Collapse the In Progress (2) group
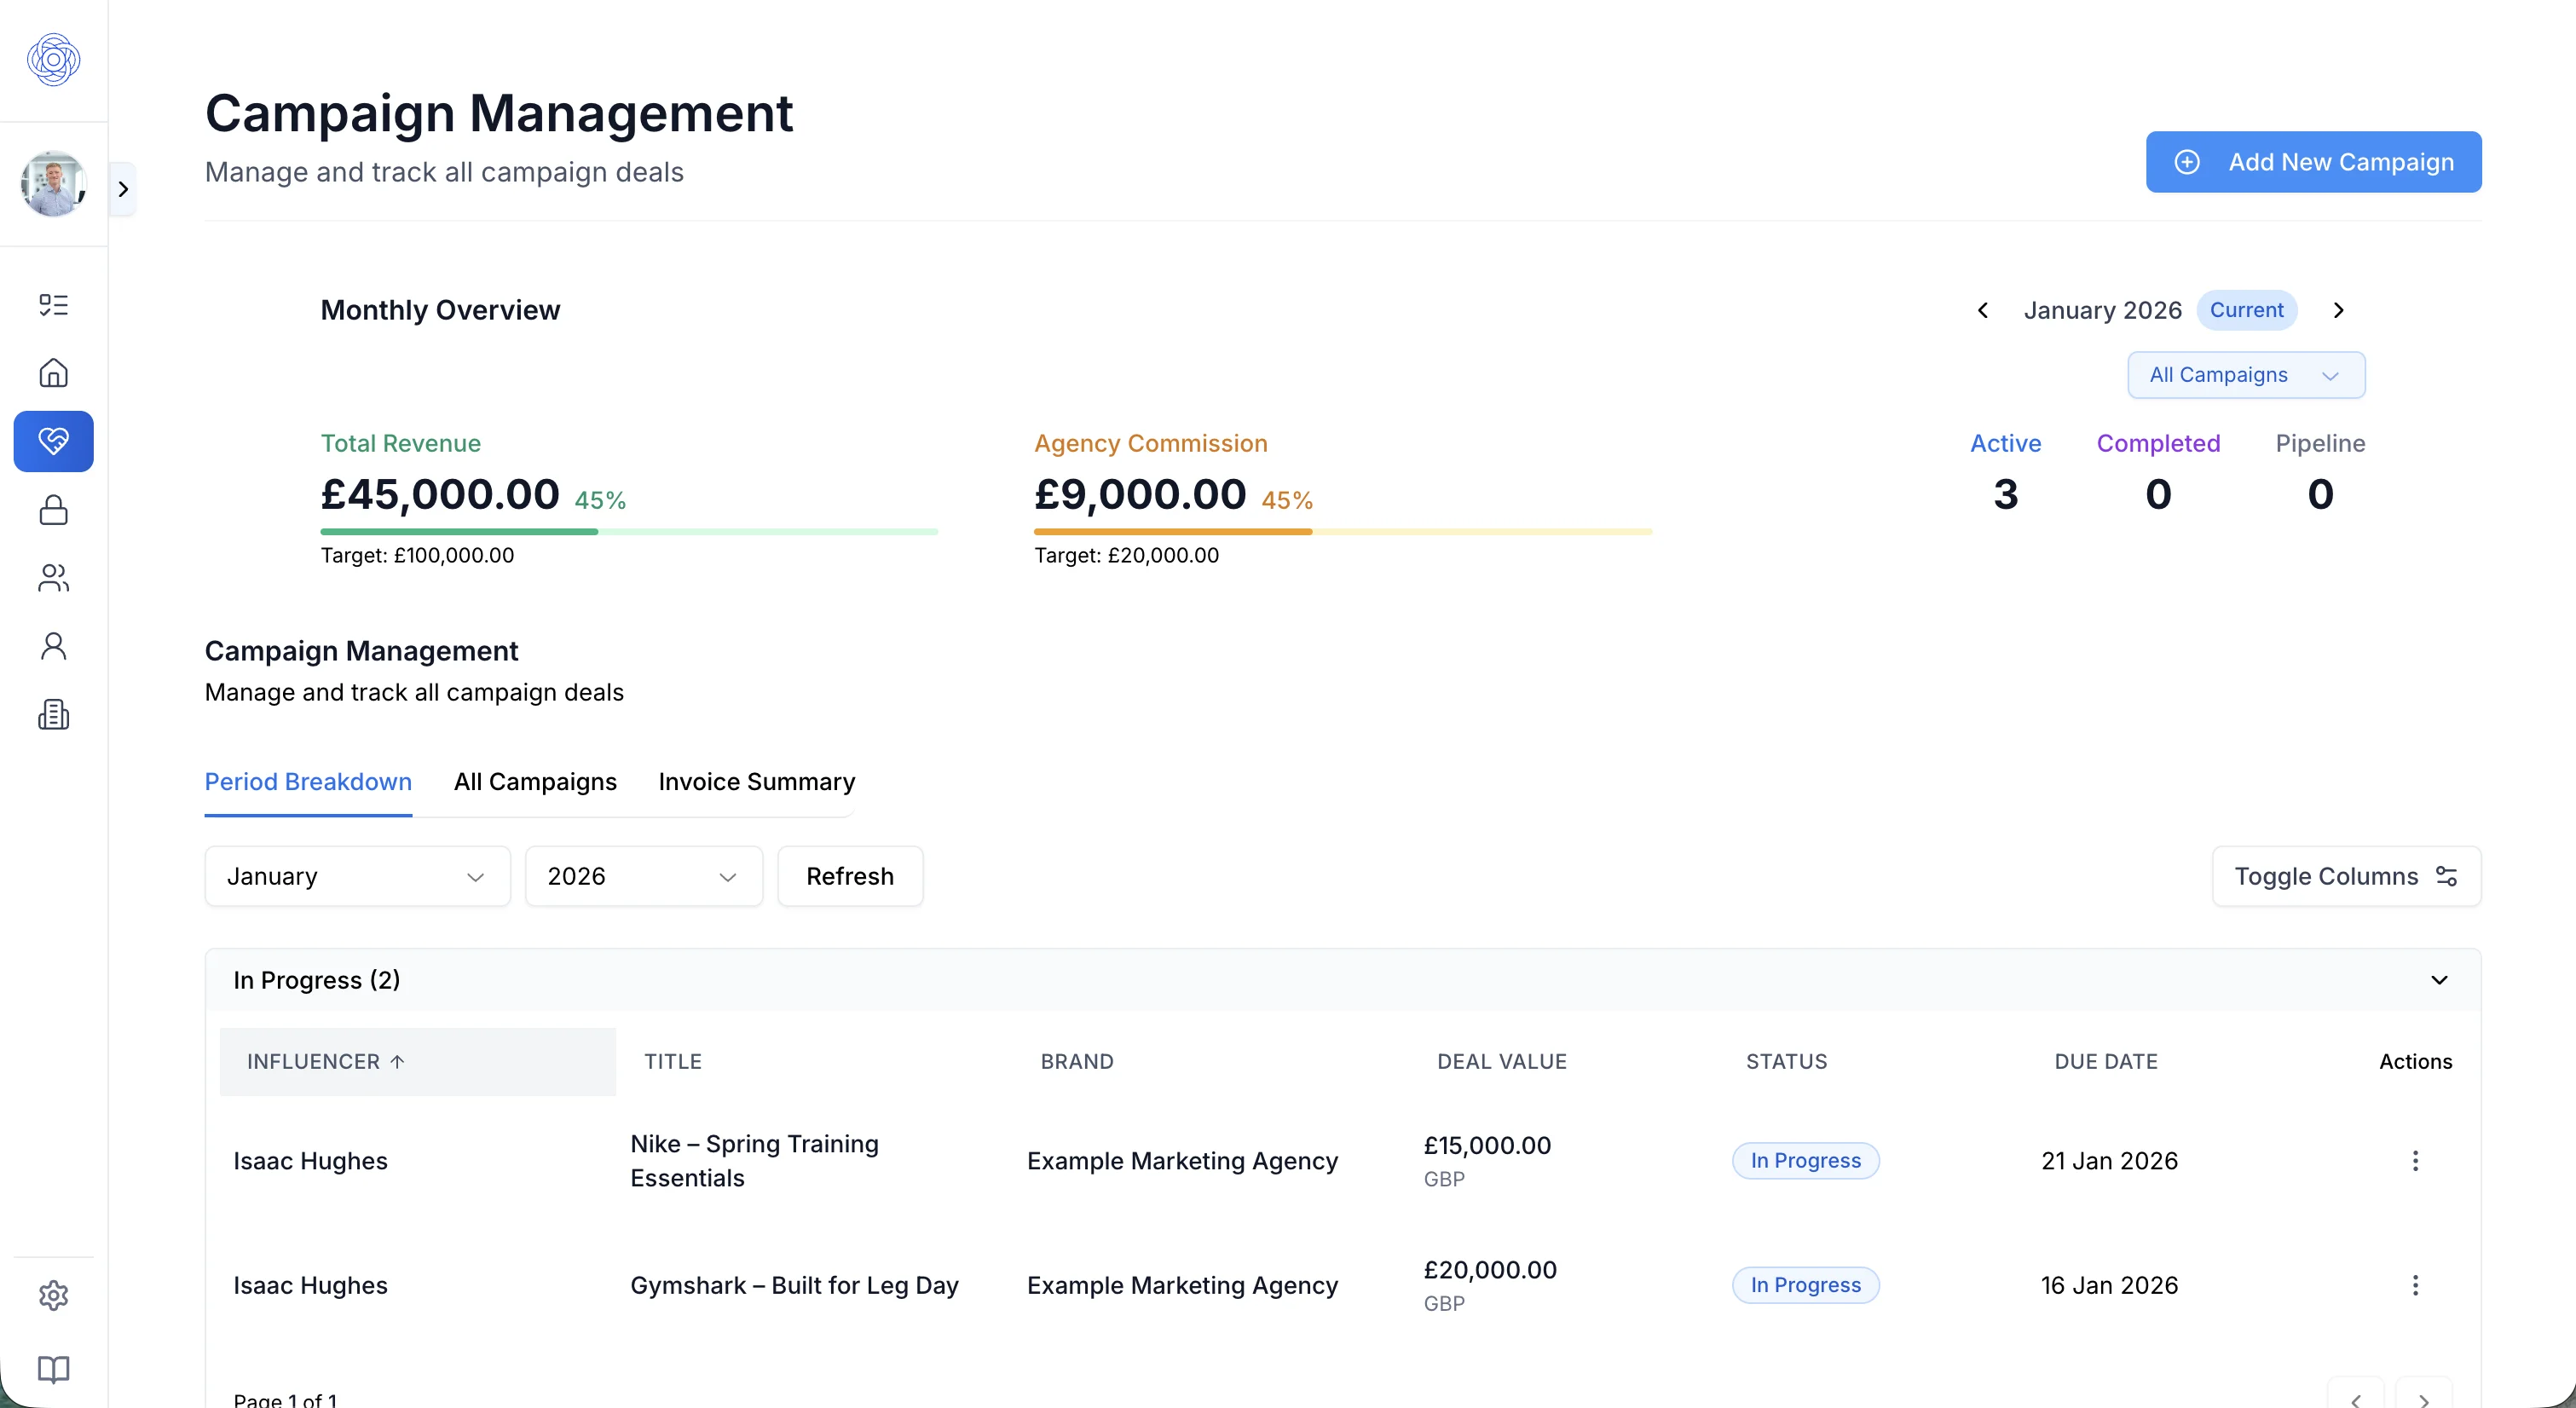Viewport: 2576px width, 1408px height. [2438, 980]
